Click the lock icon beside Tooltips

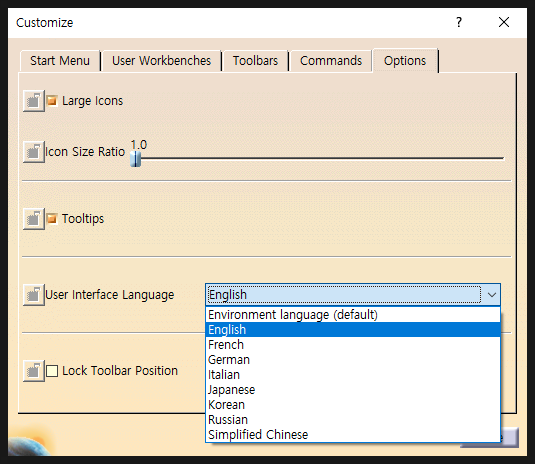coord(34,219)
